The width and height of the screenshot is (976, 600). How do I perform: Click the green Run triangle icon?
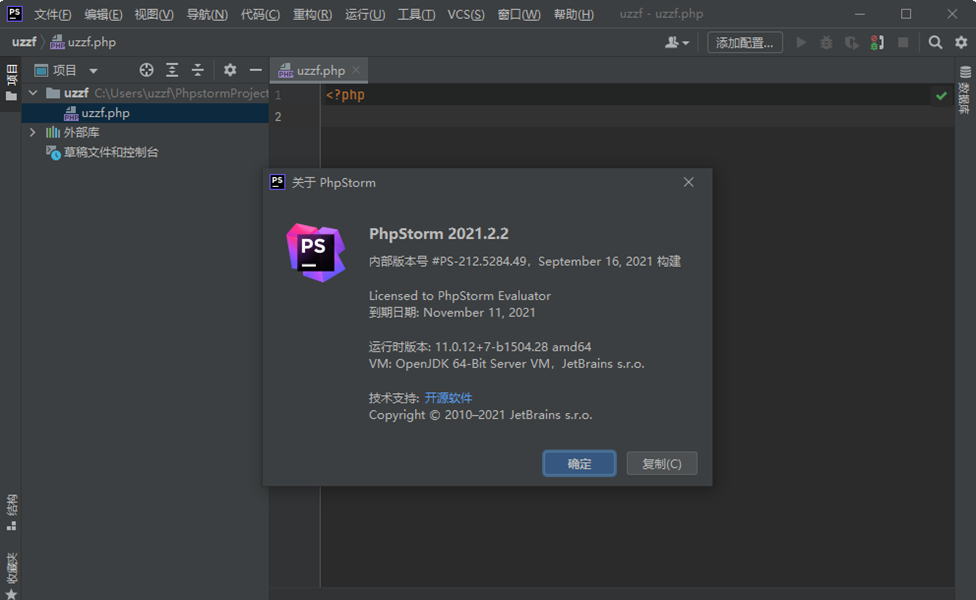[801, 42]
